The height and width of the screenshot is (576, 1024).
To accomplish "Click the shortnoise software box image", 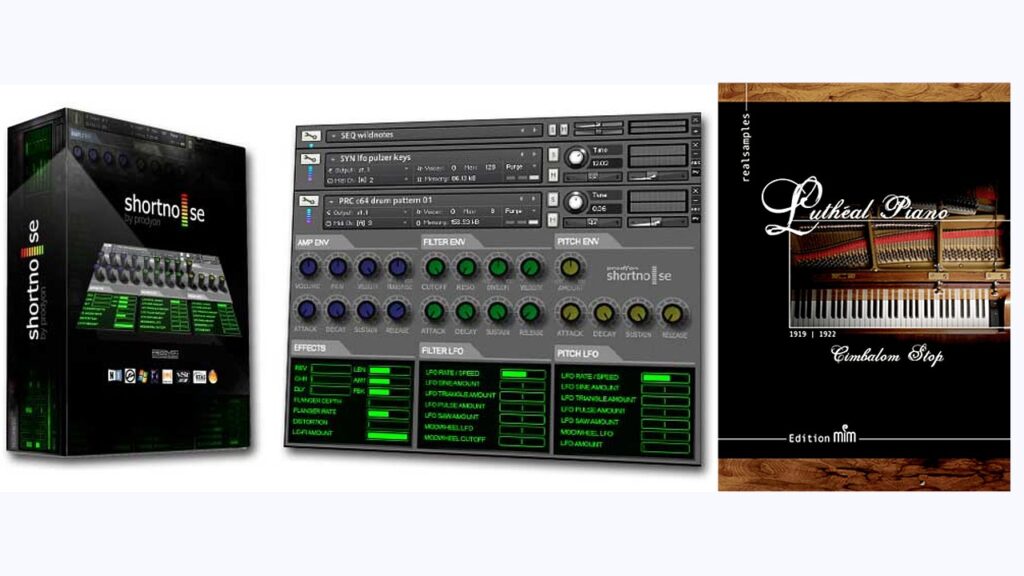I will (x=129, y=281).
